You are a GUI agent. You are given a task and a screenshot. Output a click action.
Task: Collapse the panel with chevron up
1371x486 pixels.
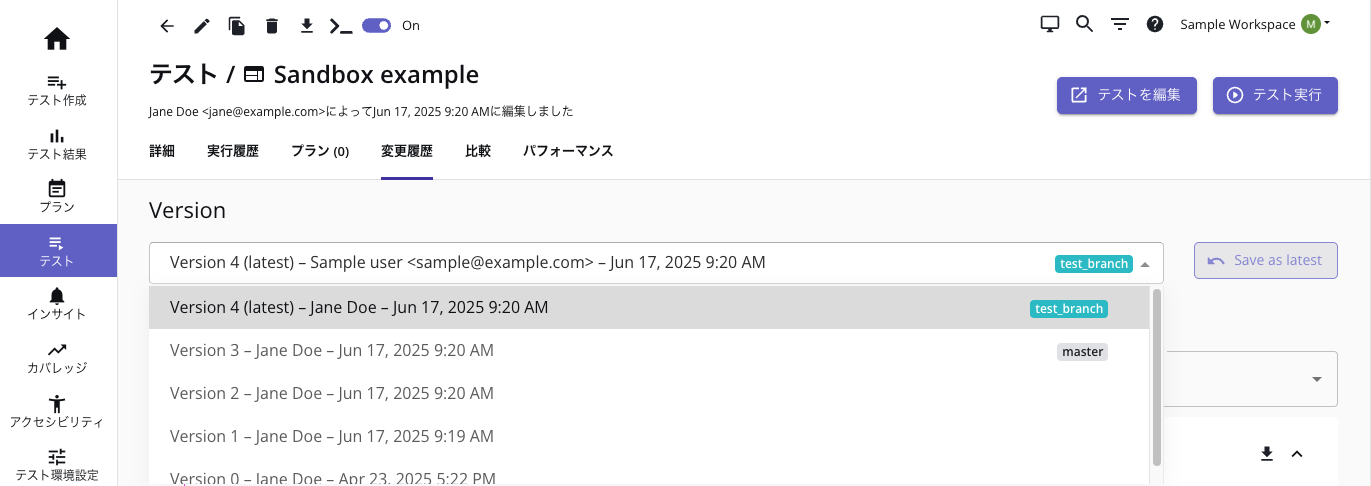coord(1297,454)
